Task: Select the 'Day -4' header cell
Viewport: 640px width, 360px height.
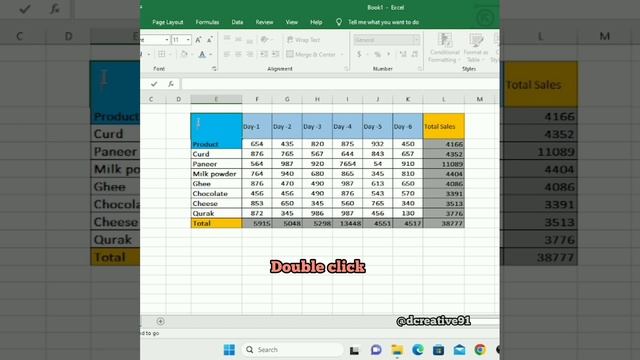Action: [x=347, y=127]
